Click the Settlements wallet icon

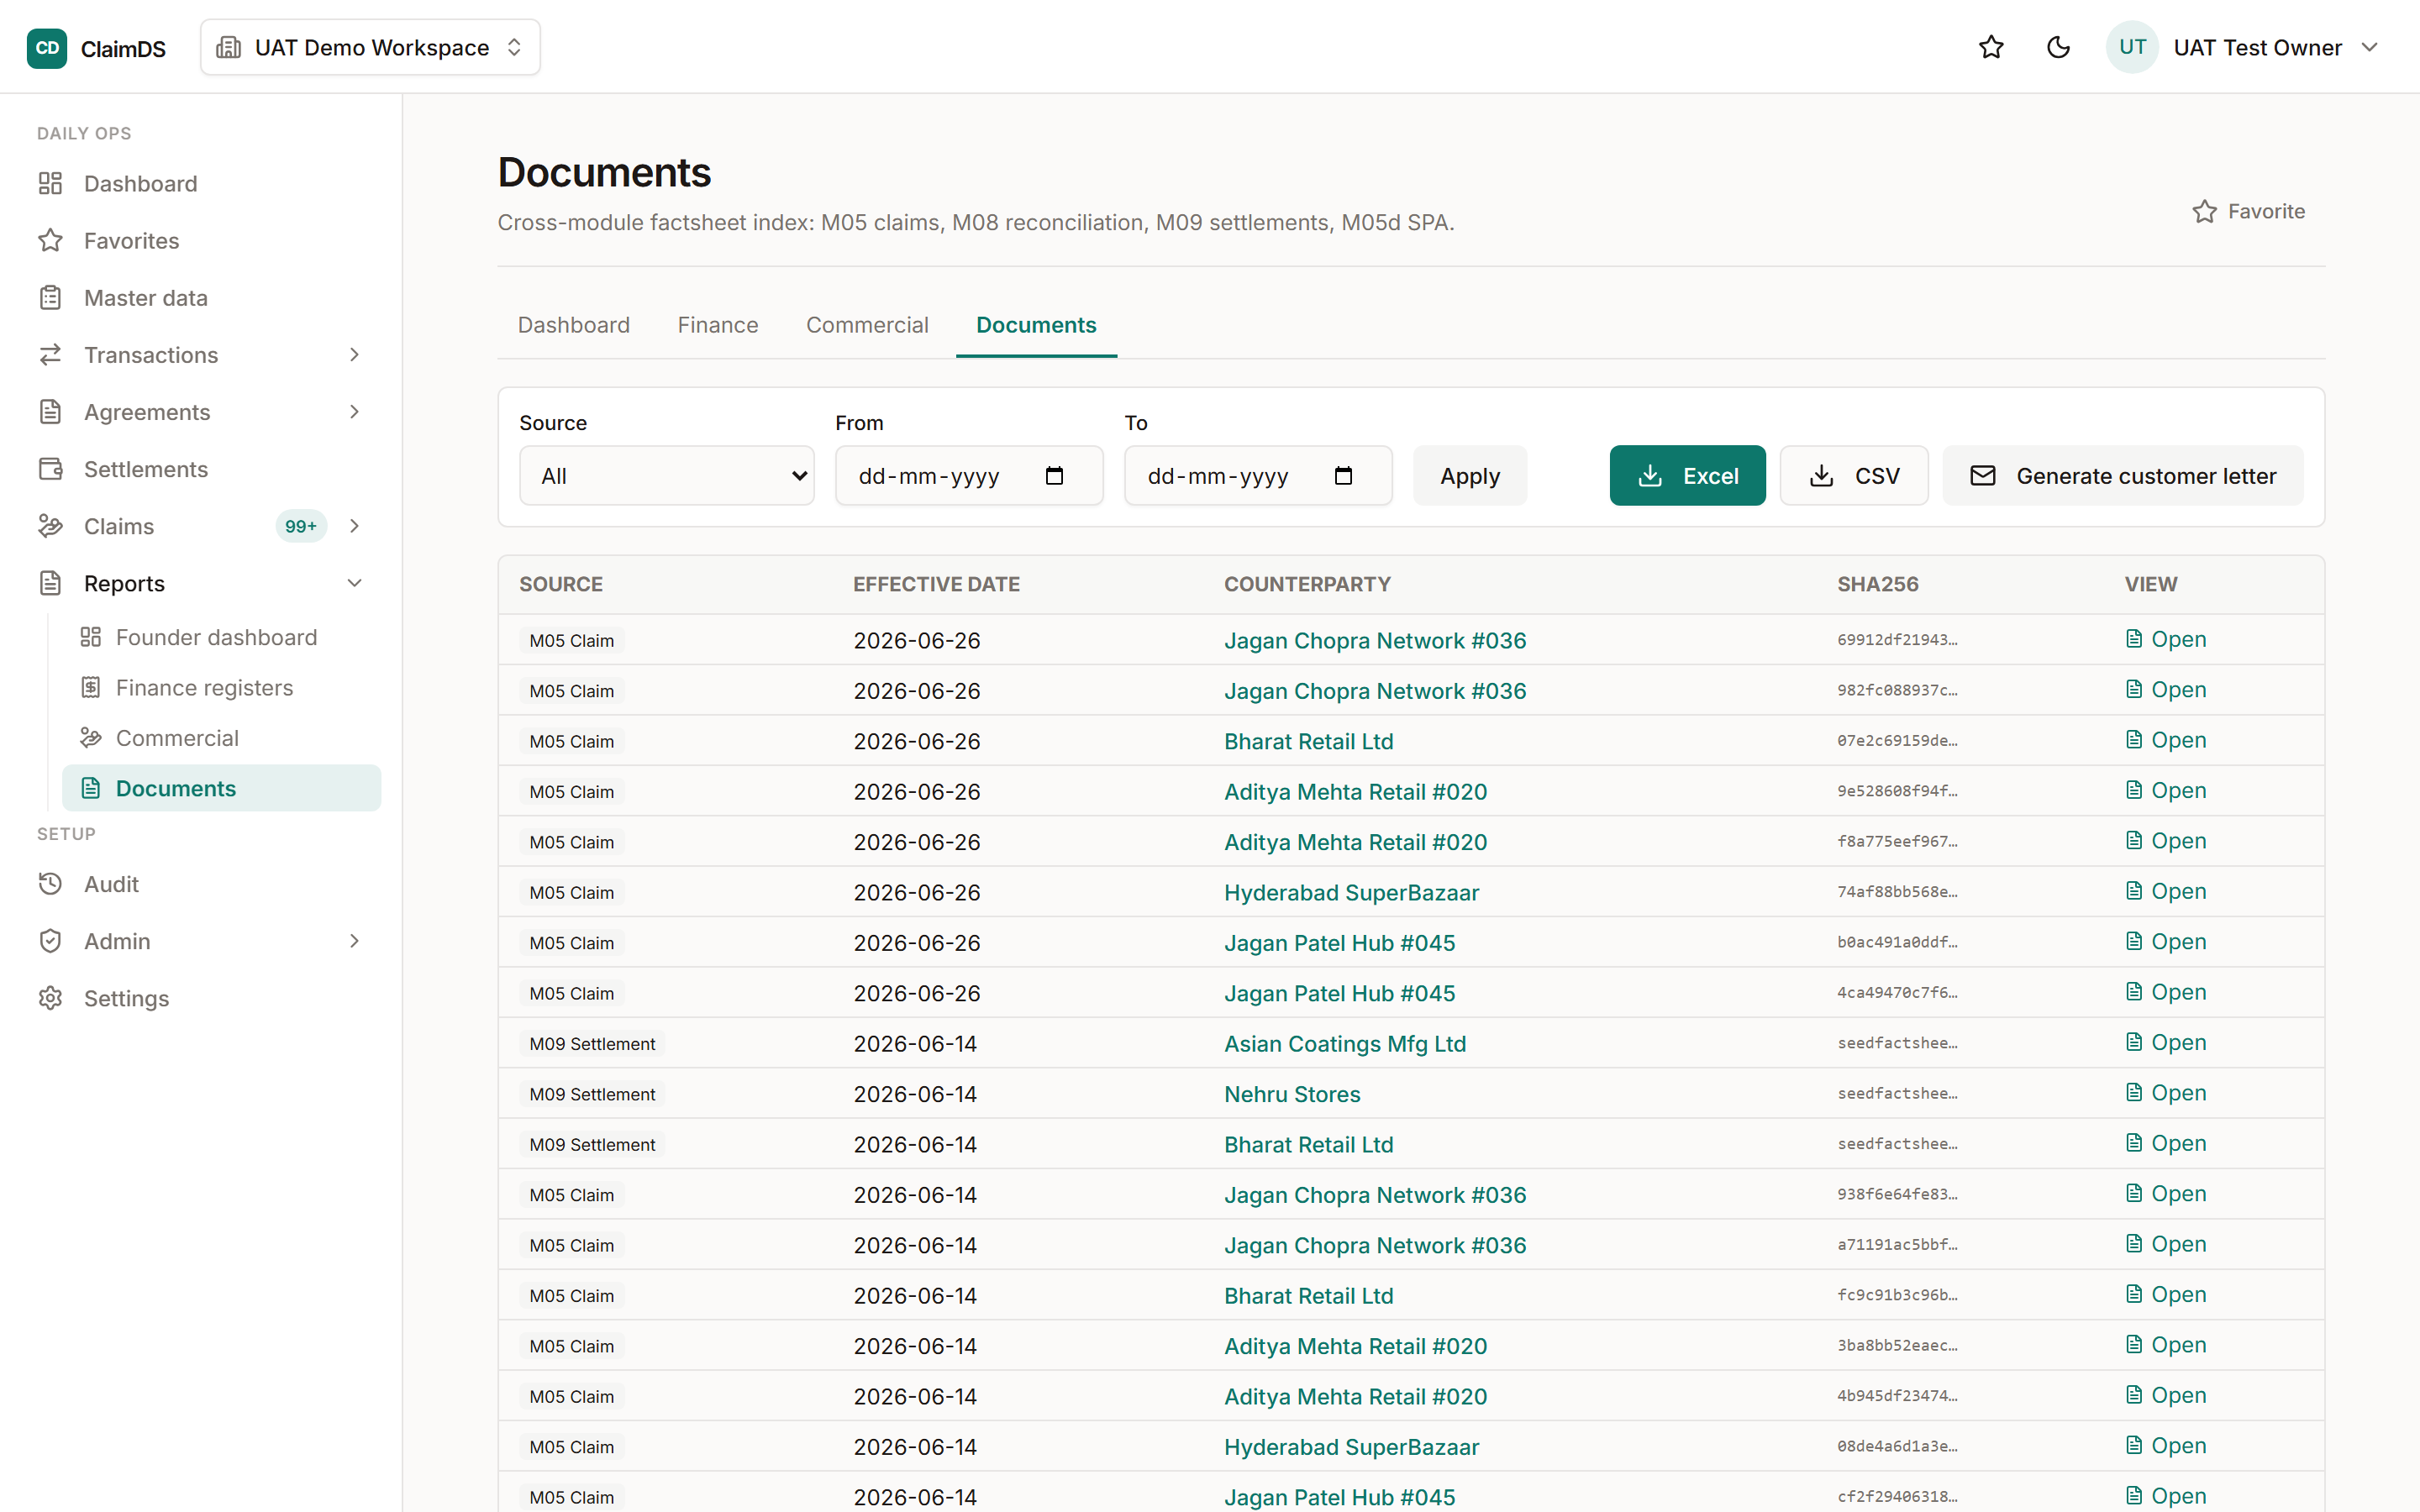tap(50, 468)
